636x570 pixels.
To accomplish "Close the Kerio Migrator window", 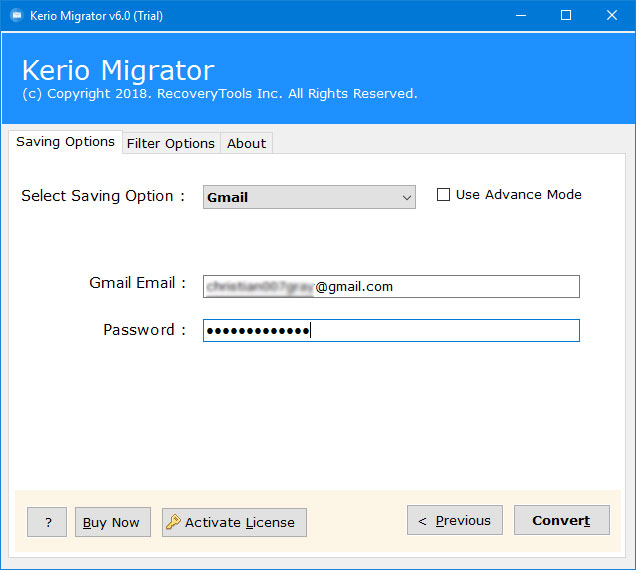I will [x=612, y=15].
